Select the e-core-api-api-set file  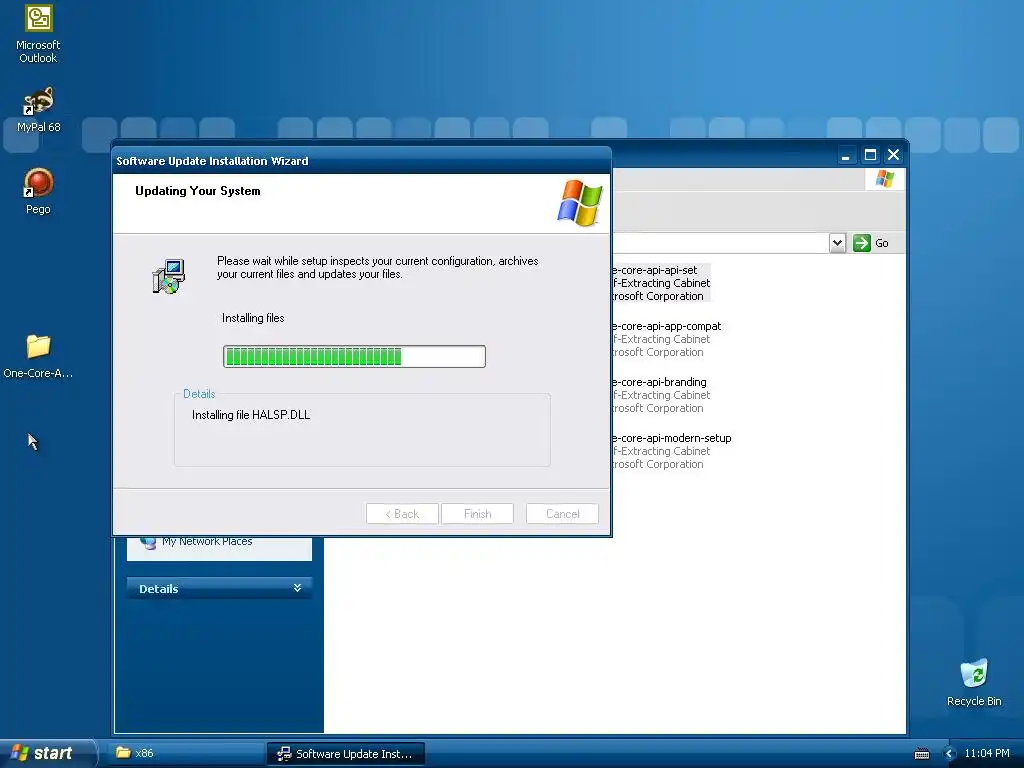tap(660, 283)
